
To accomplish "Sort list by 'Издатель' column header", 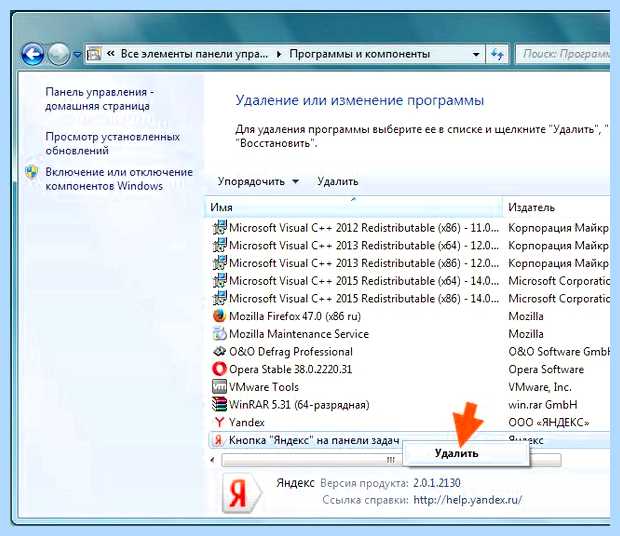I will click(x=557, y=207).
